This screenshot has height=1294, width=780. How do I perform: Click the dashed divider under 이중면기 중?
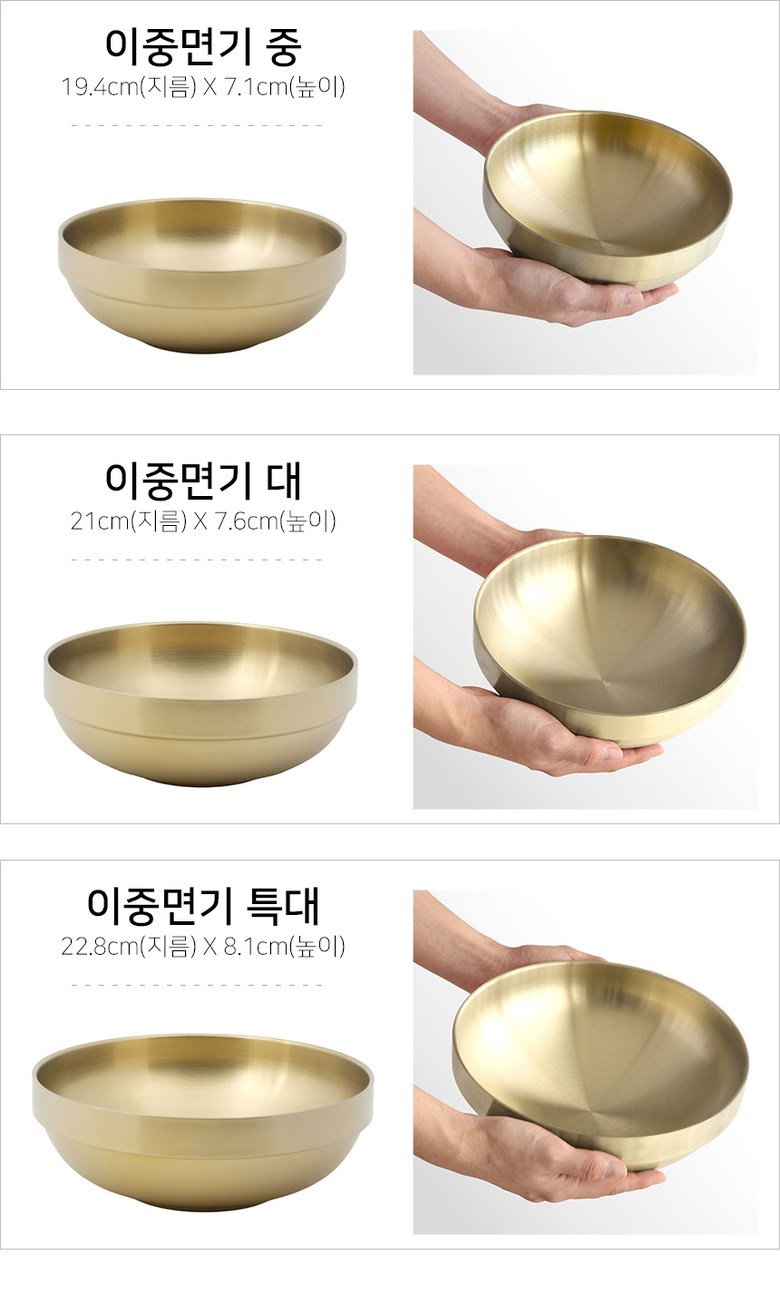(x=197, y=125)
